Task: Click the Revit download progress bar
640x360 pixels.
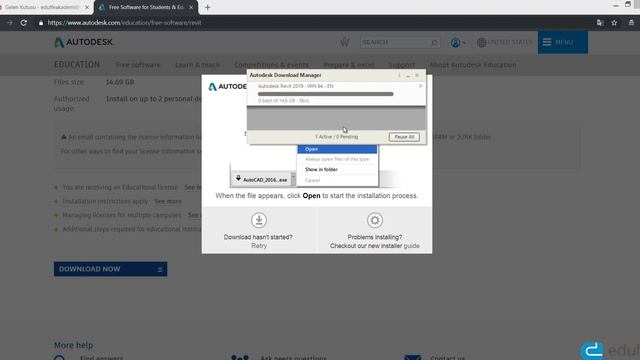Action: pos(325,94)
